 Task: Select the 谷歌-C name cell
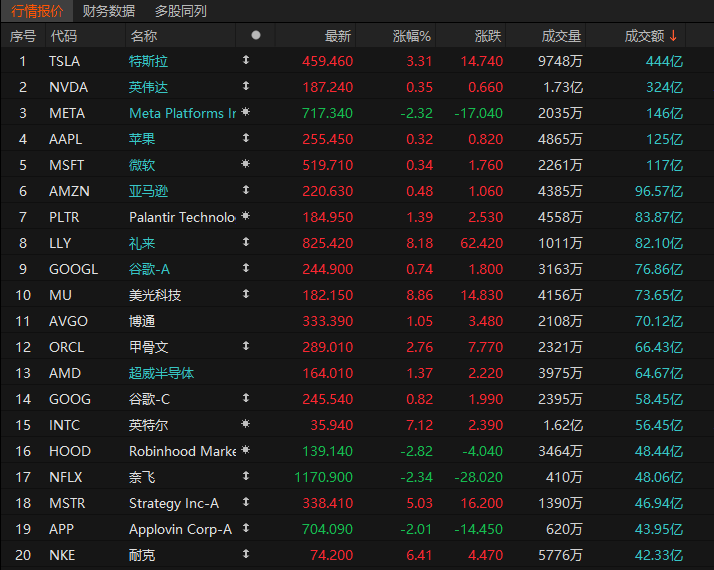pyautogui.click(x=149, y=399)
